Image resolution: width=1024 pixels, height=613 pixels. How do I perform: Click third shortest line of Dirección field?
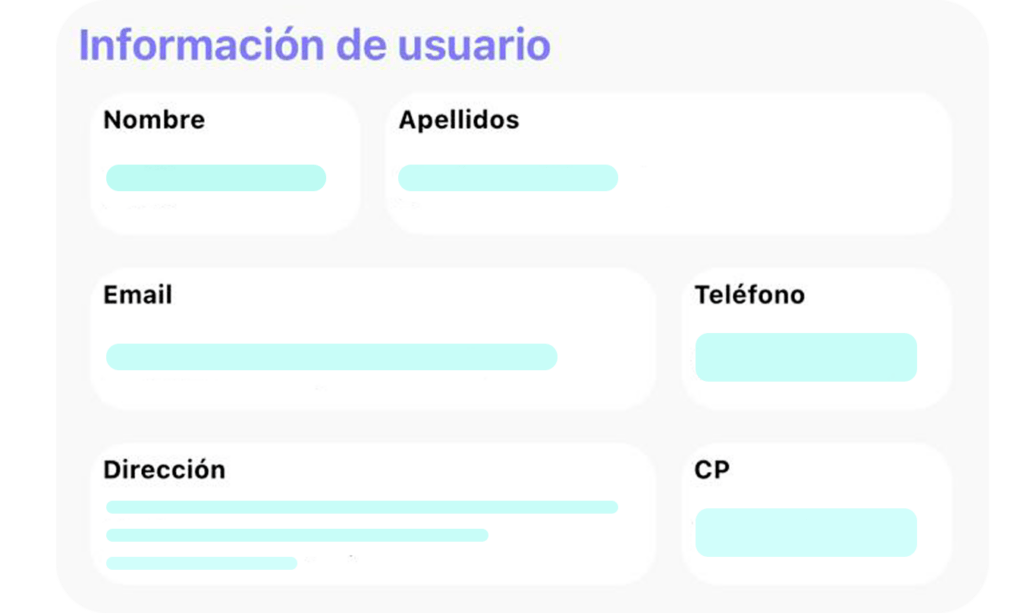[202, 563]
